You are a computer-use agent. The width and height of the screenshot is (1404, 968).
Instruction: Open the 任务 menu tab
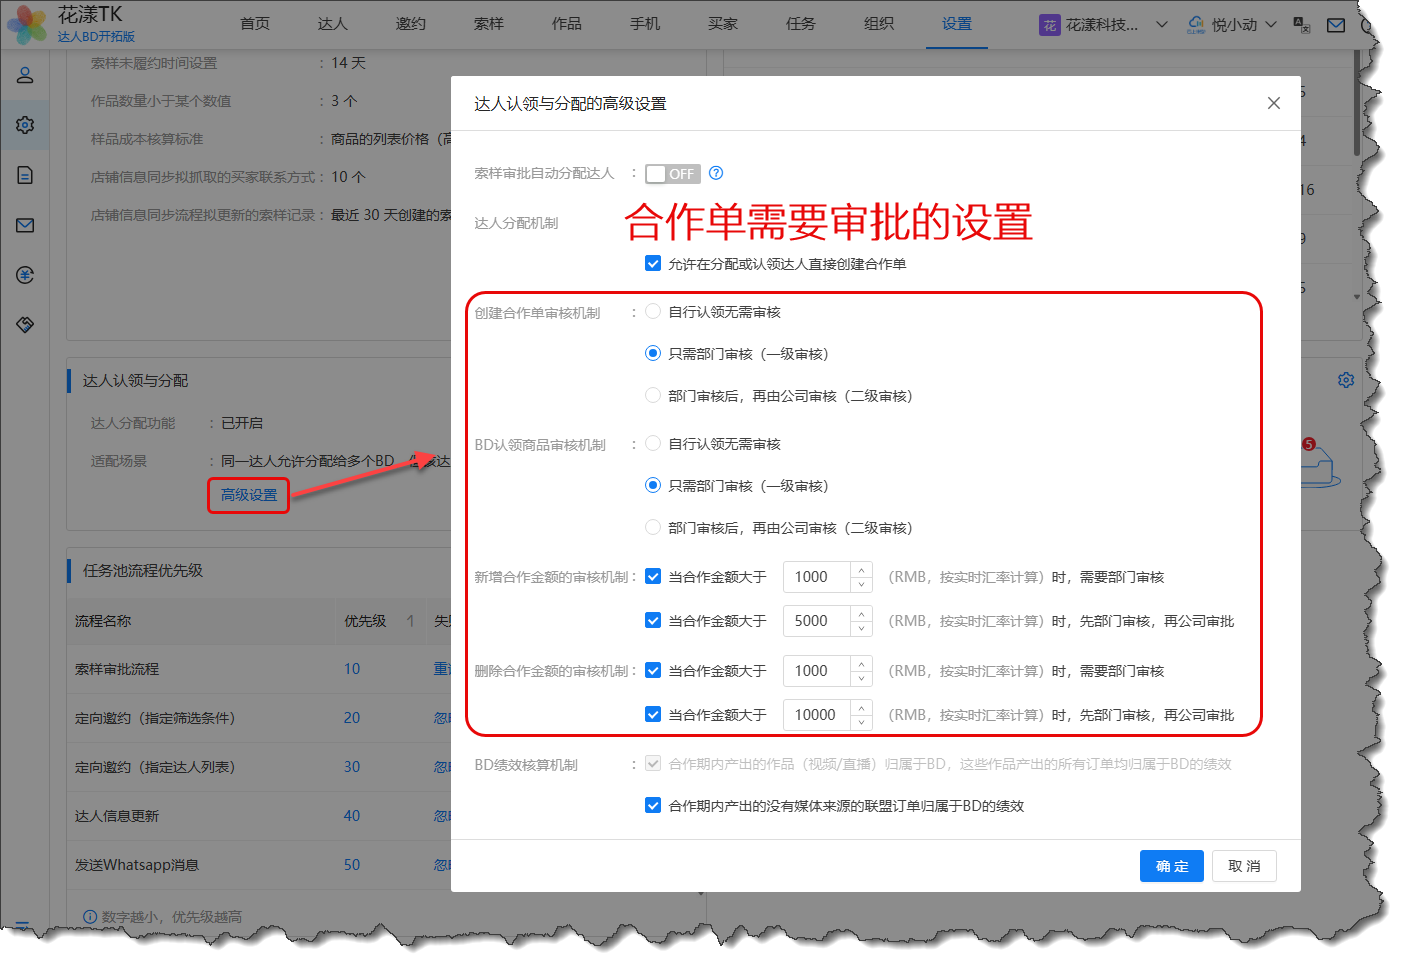click(800, 24)
